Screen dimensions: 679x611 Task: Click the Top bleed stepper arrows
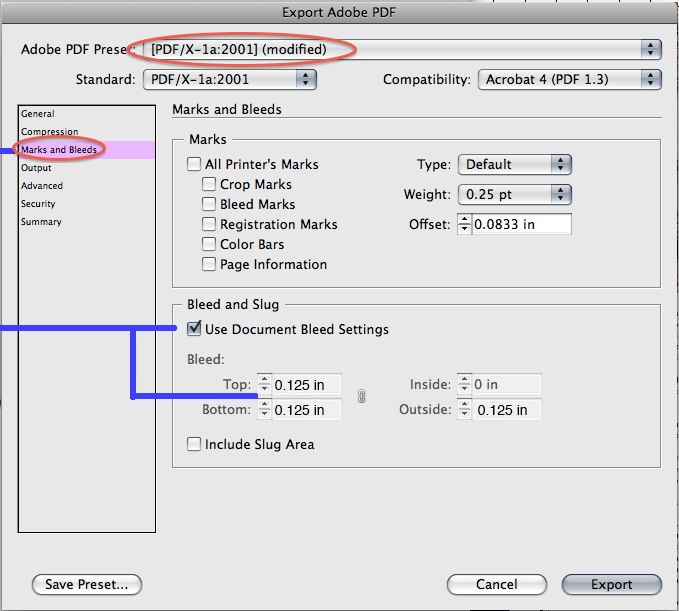(264, 385)
